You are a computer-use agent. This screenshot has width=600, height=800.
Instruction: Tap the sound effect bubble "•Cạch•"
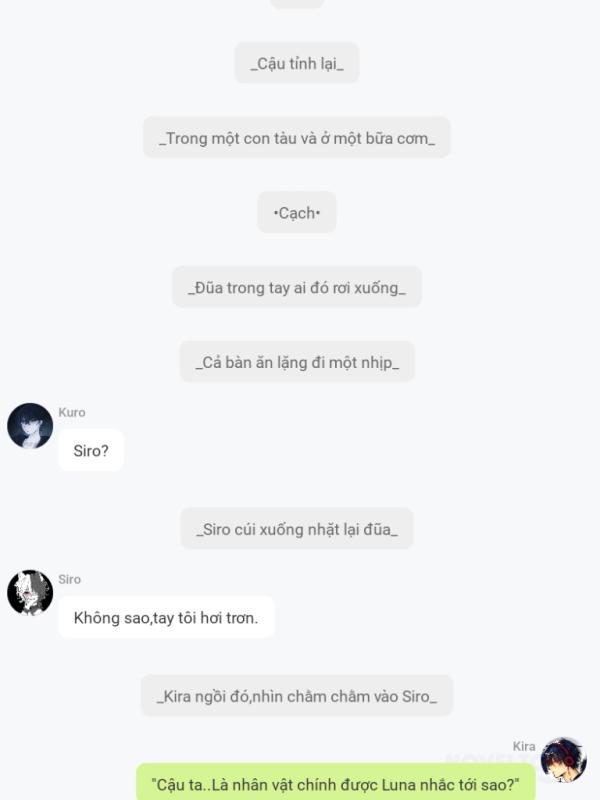(x=297, y=212)
